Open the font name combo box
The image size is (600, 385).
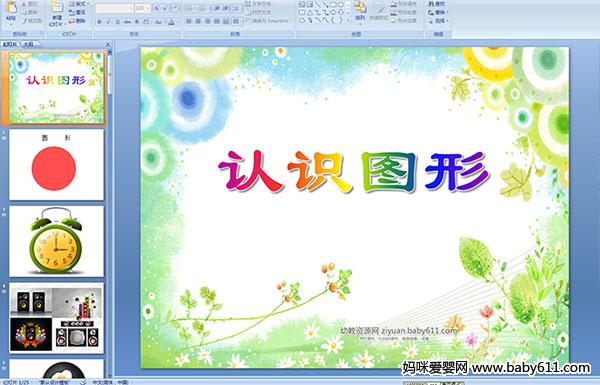pos(114,8)
